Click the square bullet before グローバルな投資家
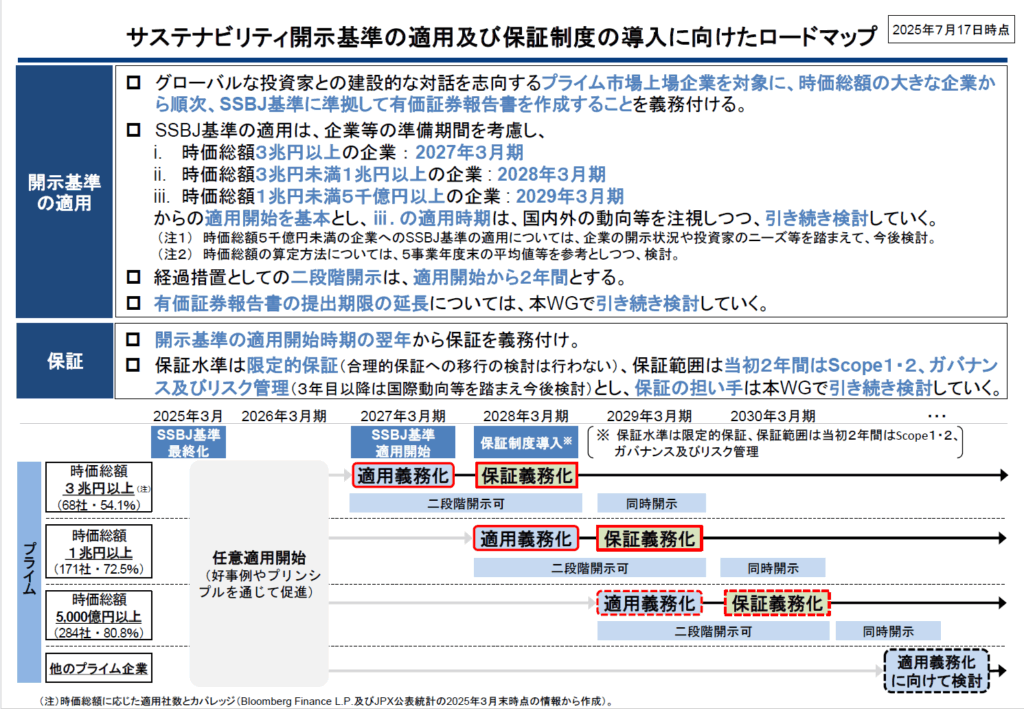The image size is (1024, 709). pyautogui.click(x=135, y=83)
